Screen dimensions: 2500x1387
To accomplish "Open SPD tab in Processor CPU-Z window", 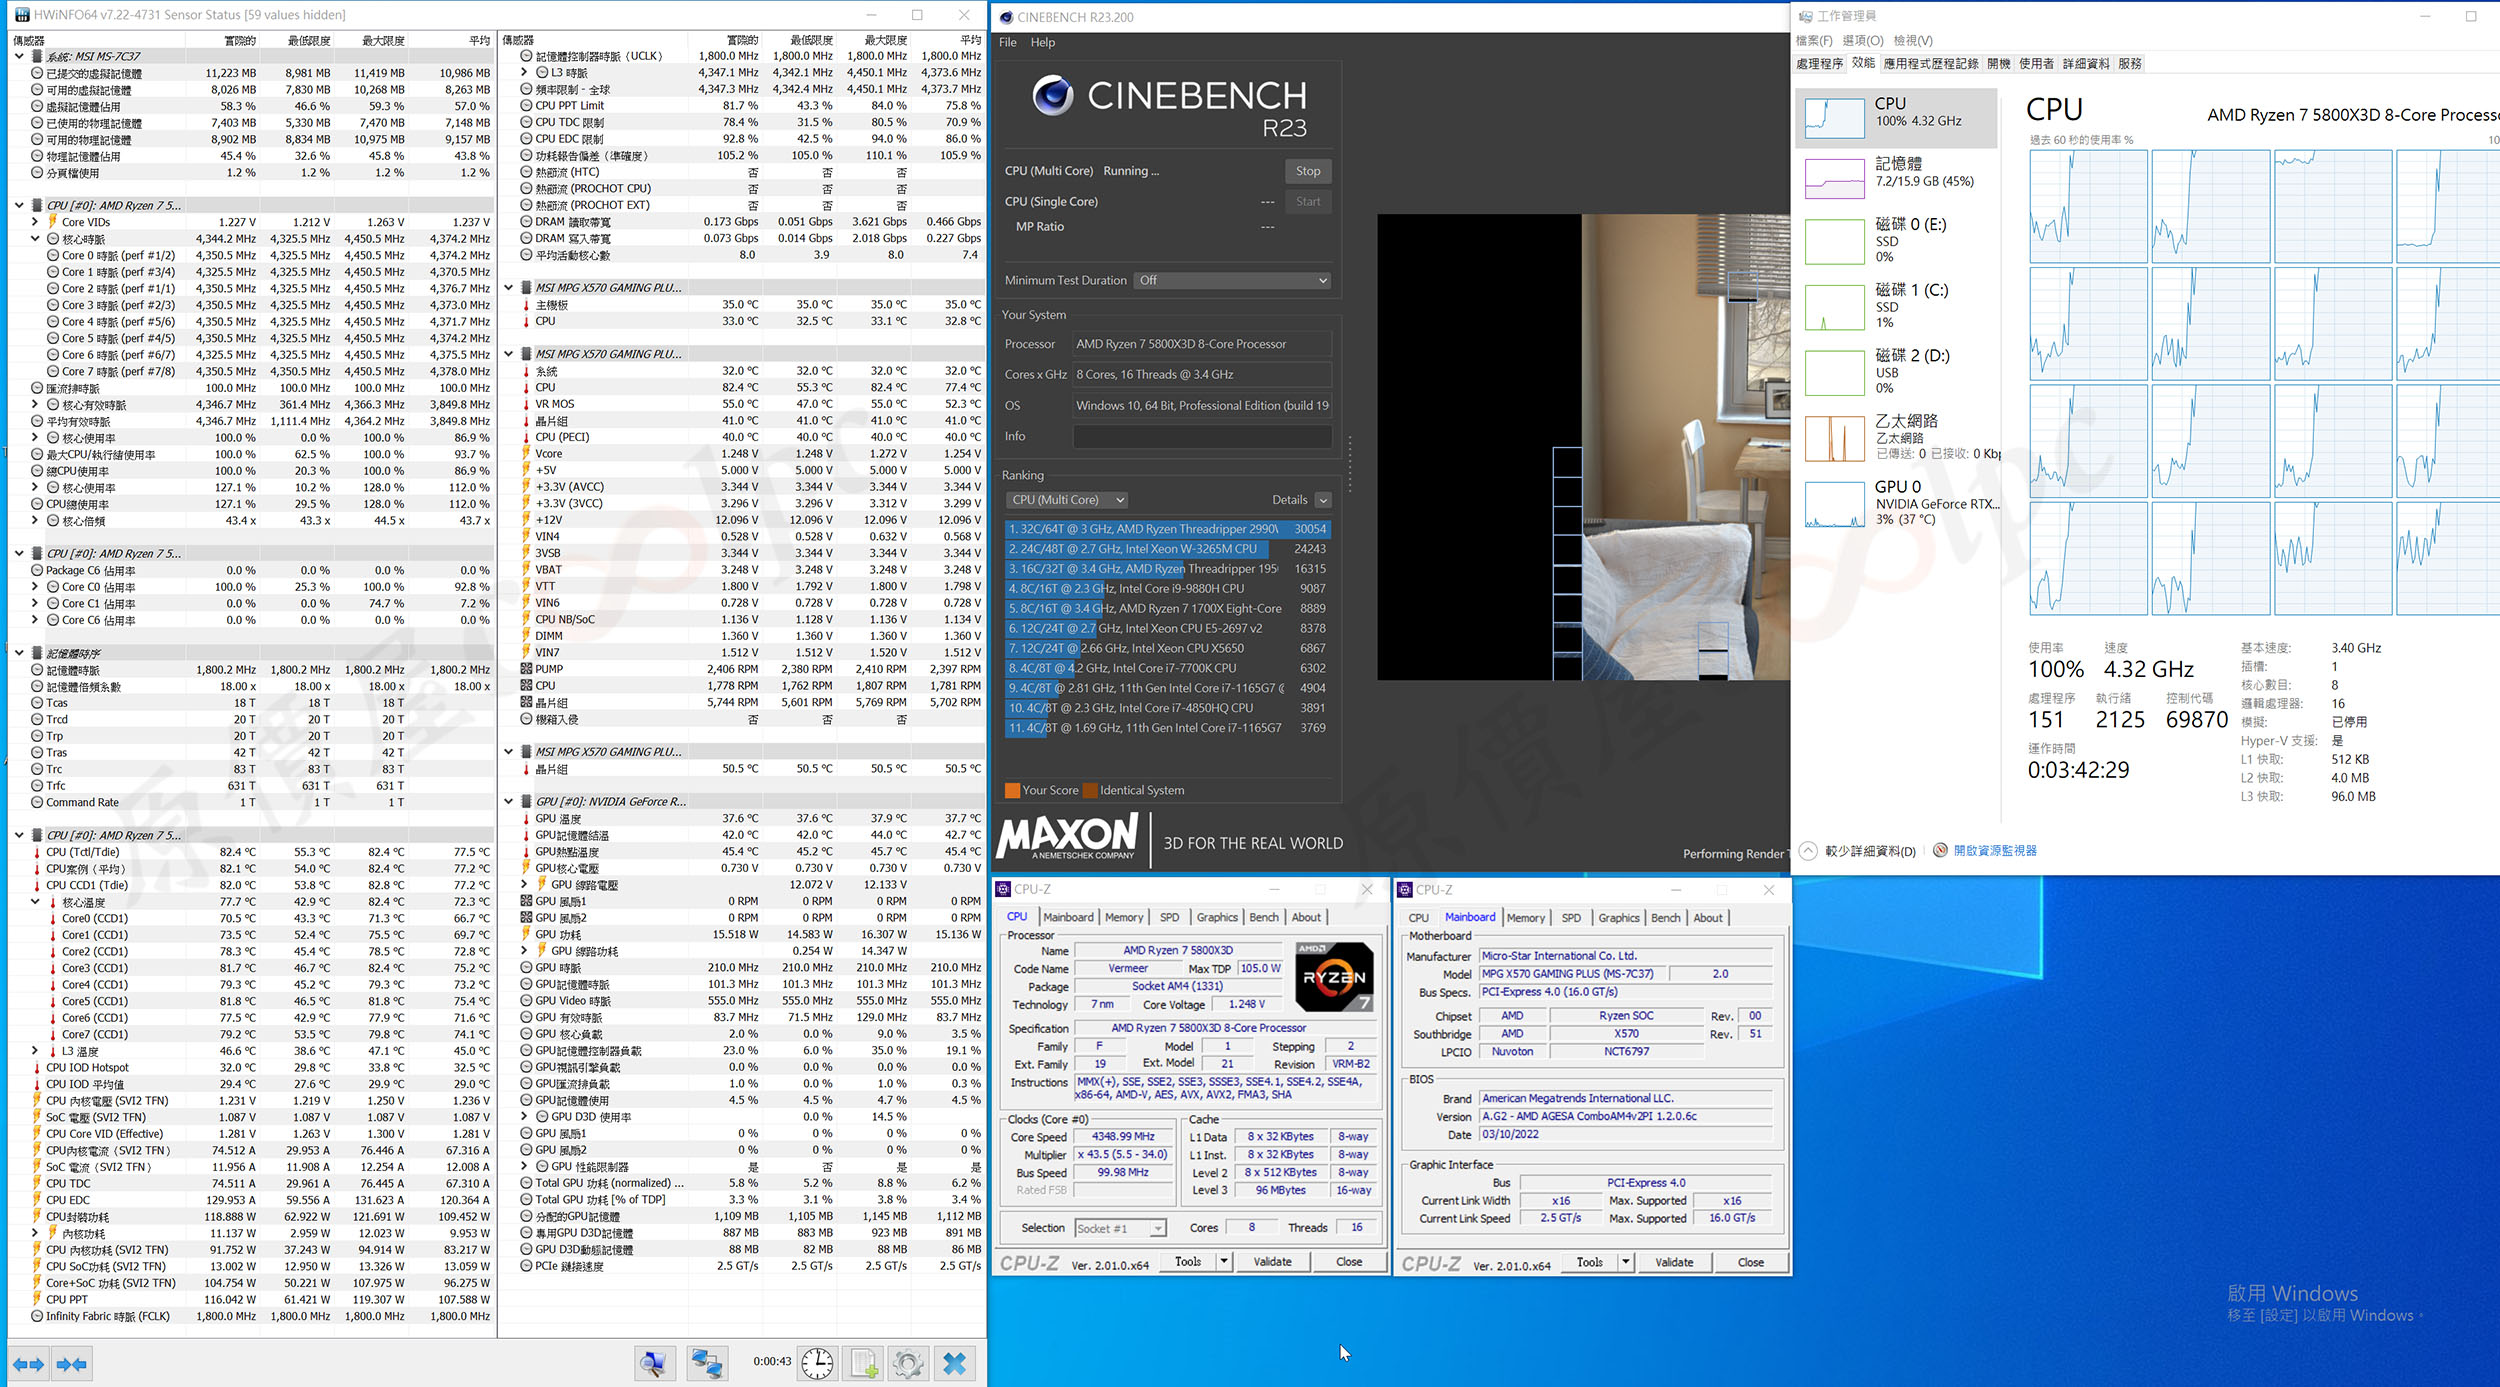I will (1169, 917).
